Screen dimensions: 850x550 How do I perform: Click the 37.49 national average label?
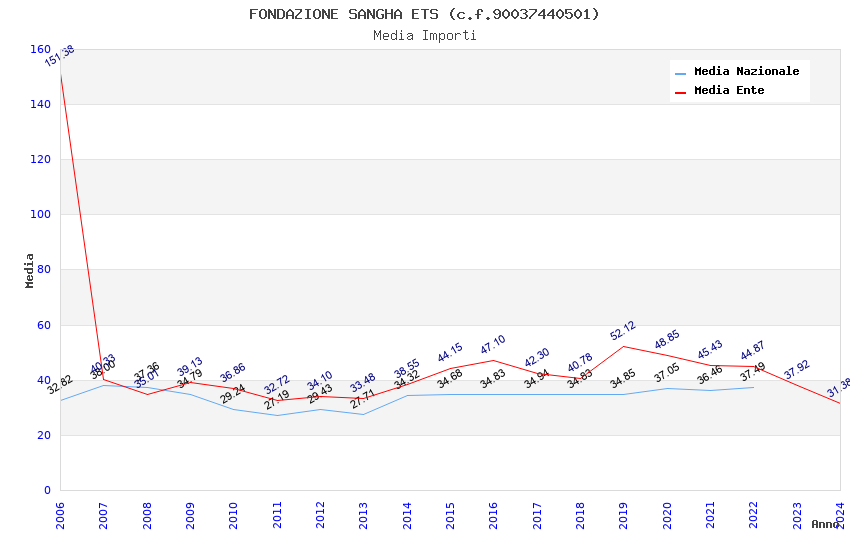pyautogui.click(x=752, y=372)
